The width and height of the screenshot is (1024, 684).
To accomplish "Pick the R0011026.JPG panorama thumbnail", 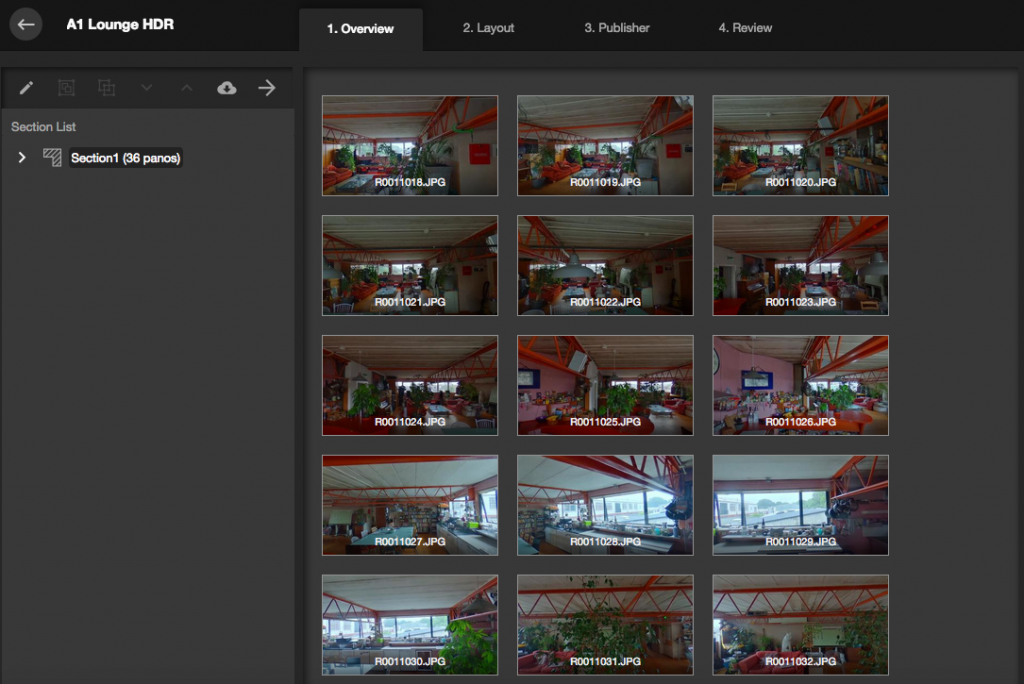I will click(800, 385).
